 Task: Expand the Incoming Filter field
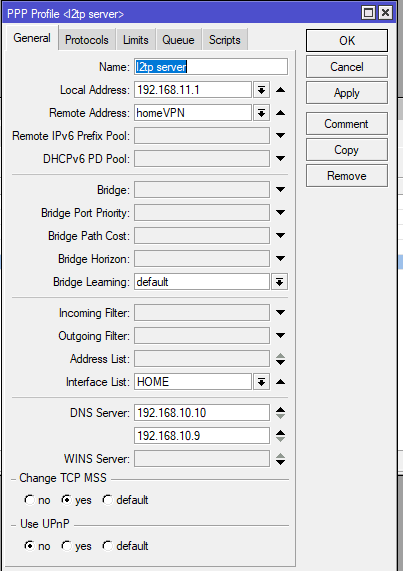(x=280, y=312)
